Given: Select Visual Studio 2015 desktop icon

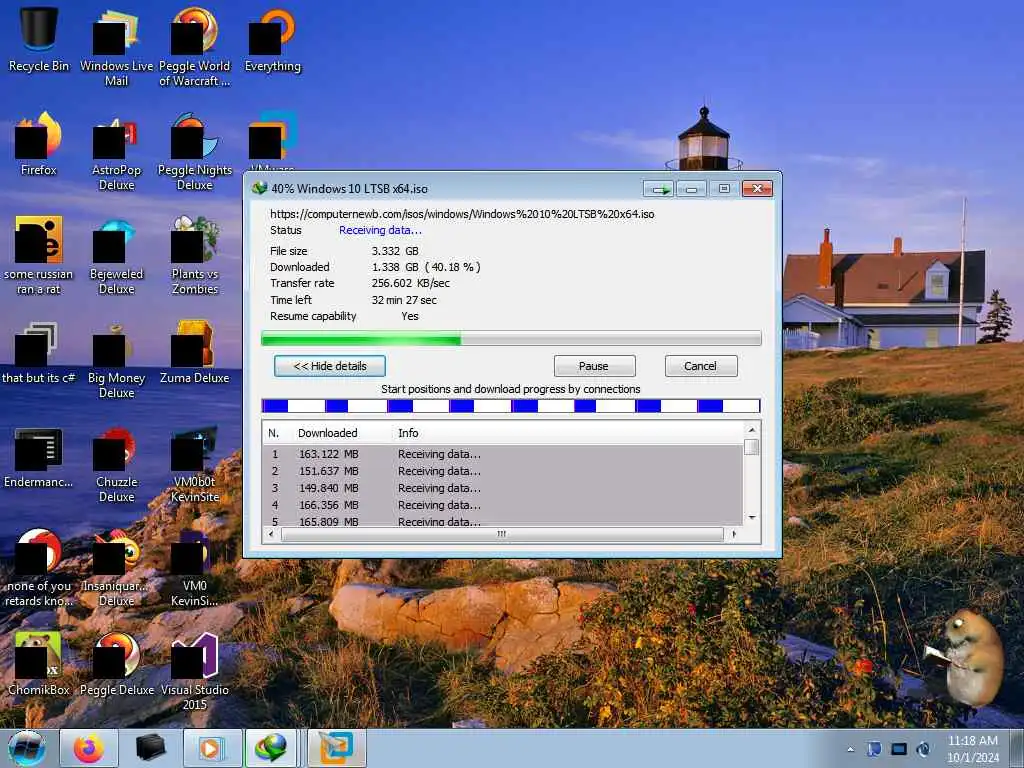Looking at the screenshot, I should pyautogui.click(x=195, y=672).
